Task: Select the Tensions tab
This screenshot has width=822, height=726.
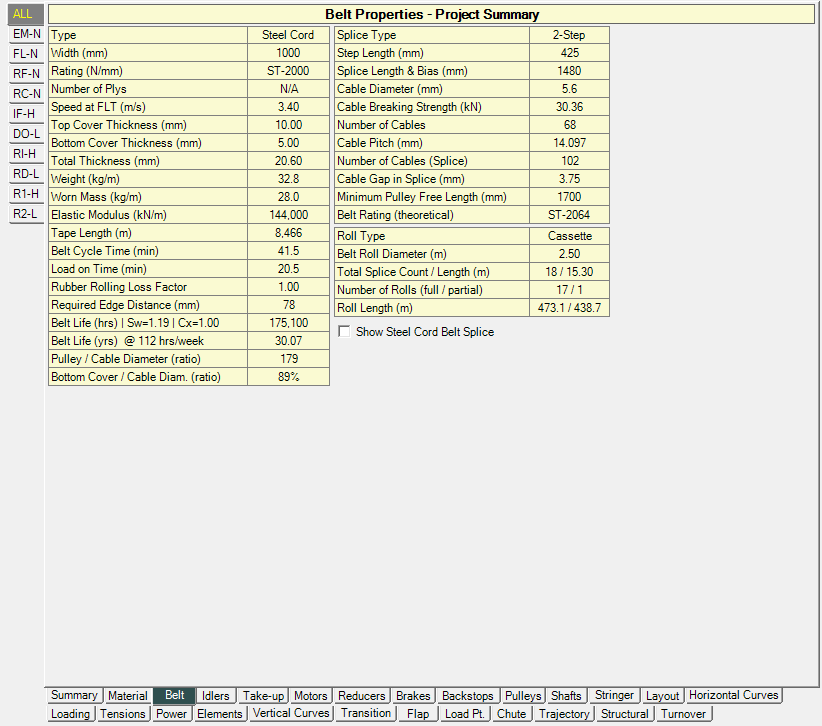Action: (123, 714)
